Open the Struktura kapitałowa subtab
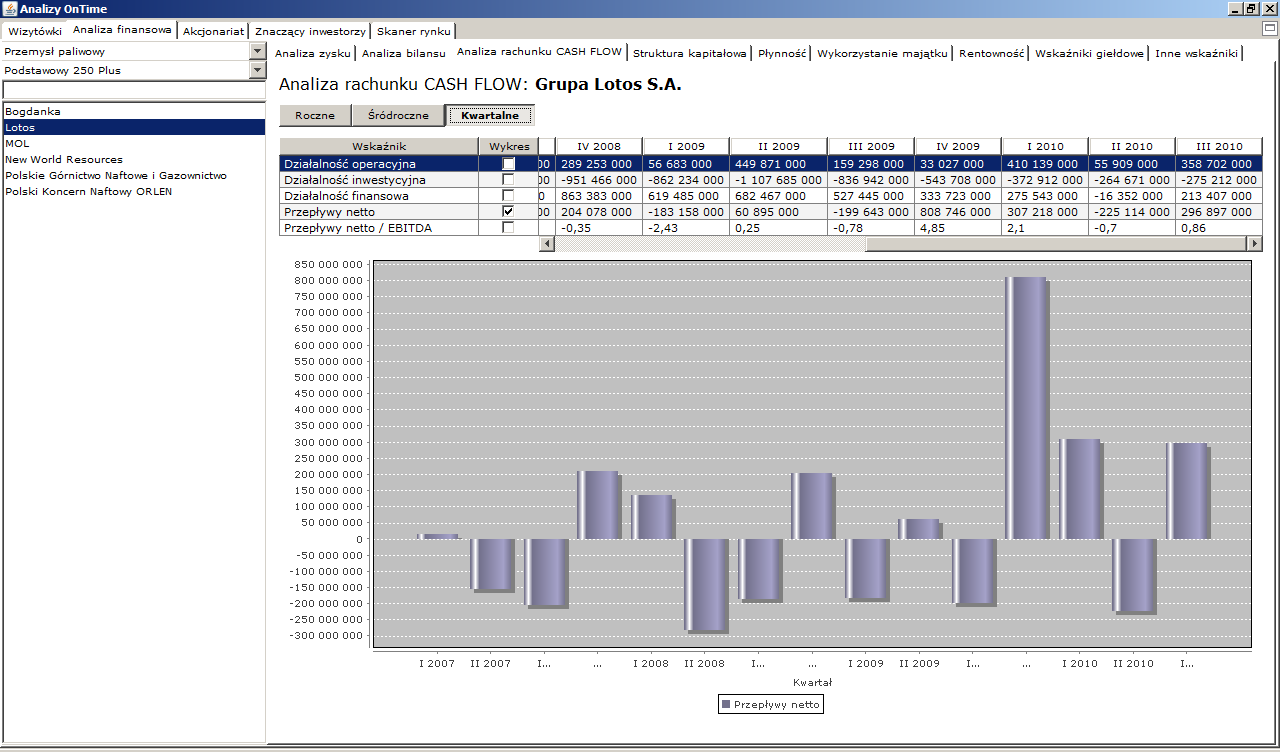Viewport: 1280px width, 752px height. click(x=690, y=53)
